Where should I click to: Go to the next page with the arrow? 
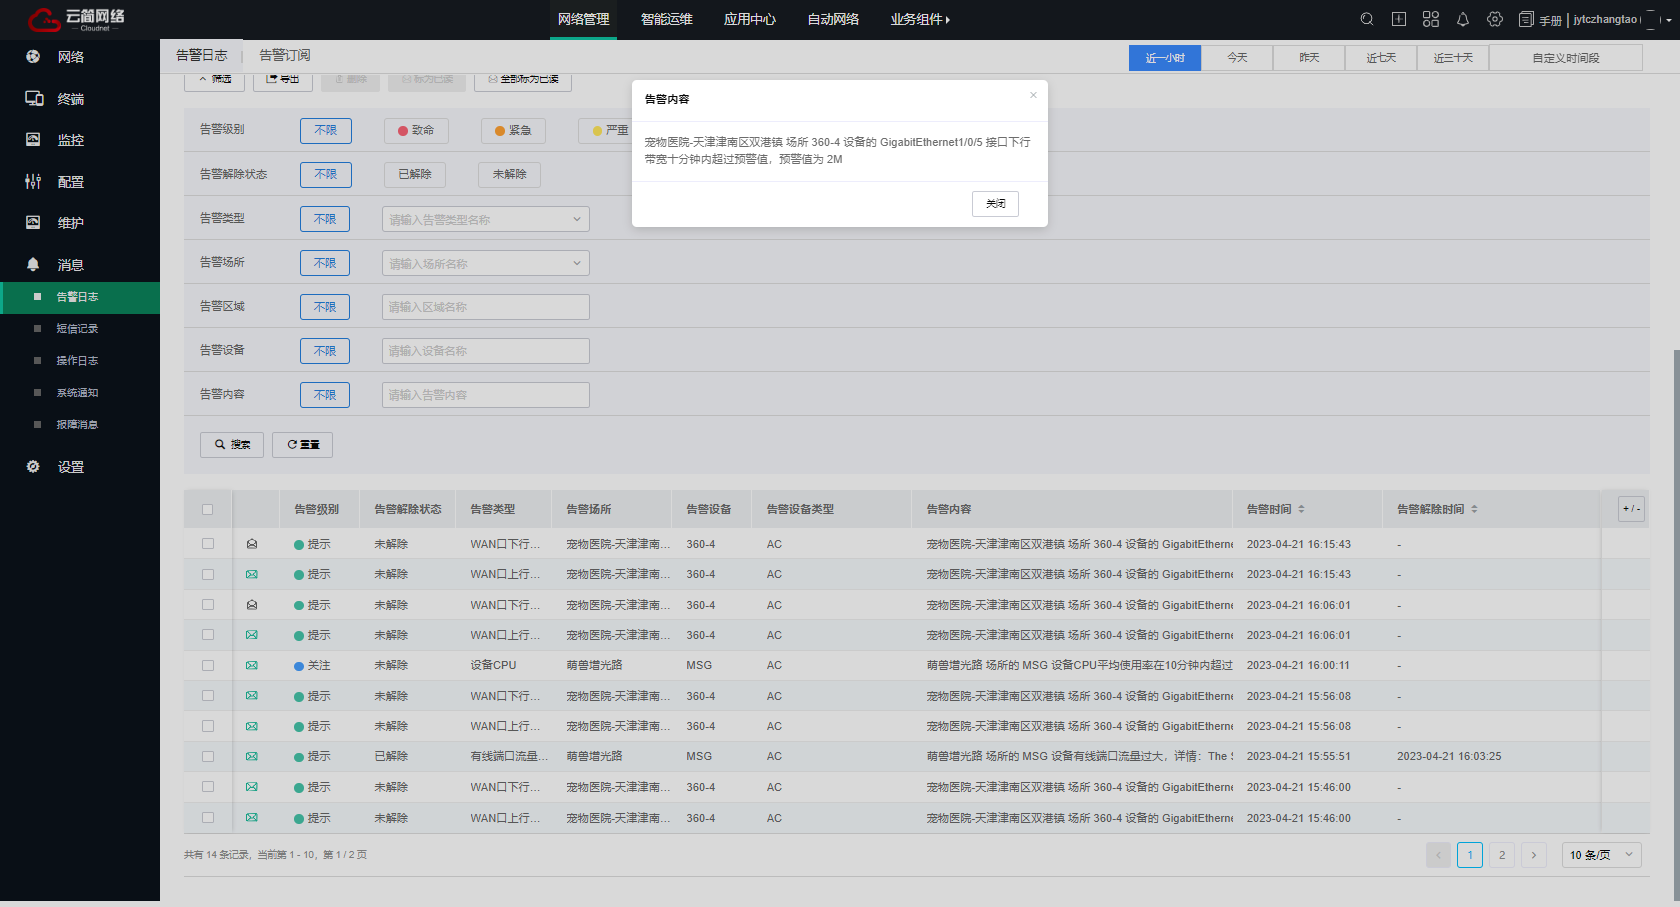(1534, 855)
